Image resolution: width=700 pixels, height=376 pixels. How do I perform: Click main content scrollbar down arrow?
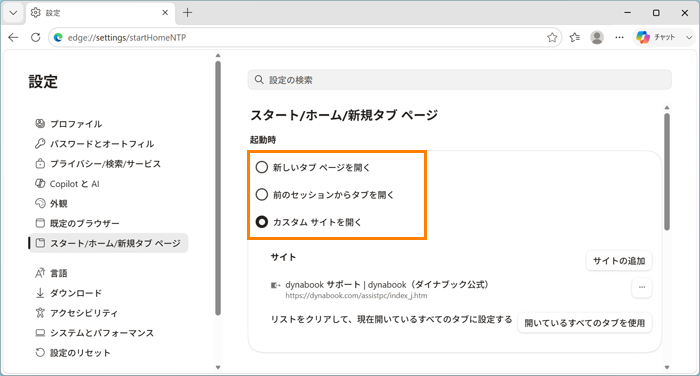[667, 367]
